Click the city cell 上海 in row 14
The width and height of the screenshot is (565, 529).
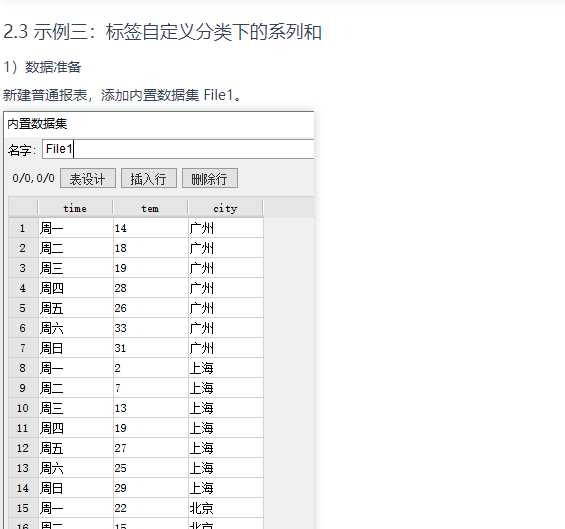coord(226,488)
